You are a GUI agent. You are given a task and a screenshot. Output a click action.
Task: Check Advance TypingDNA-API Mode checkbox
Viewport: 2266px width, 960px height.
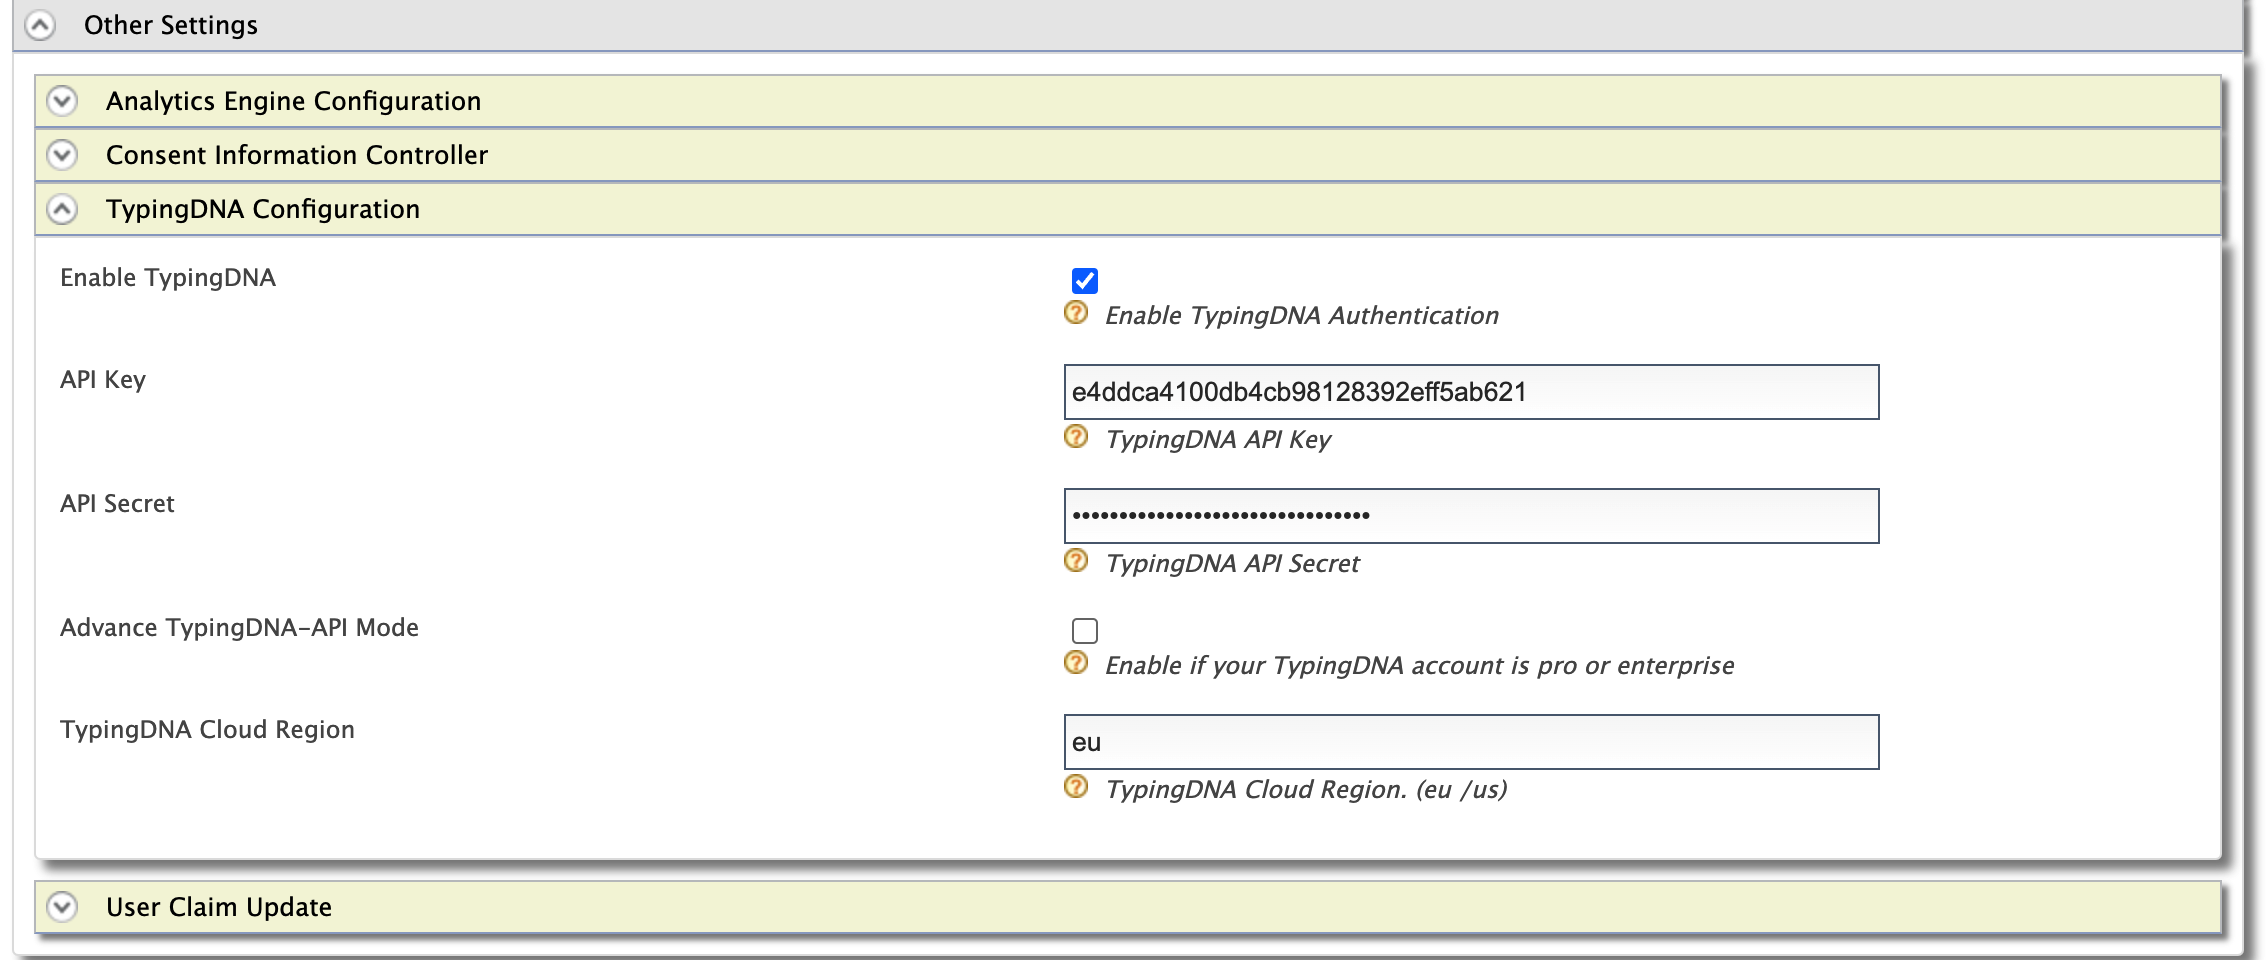[x=1084, y=631]
